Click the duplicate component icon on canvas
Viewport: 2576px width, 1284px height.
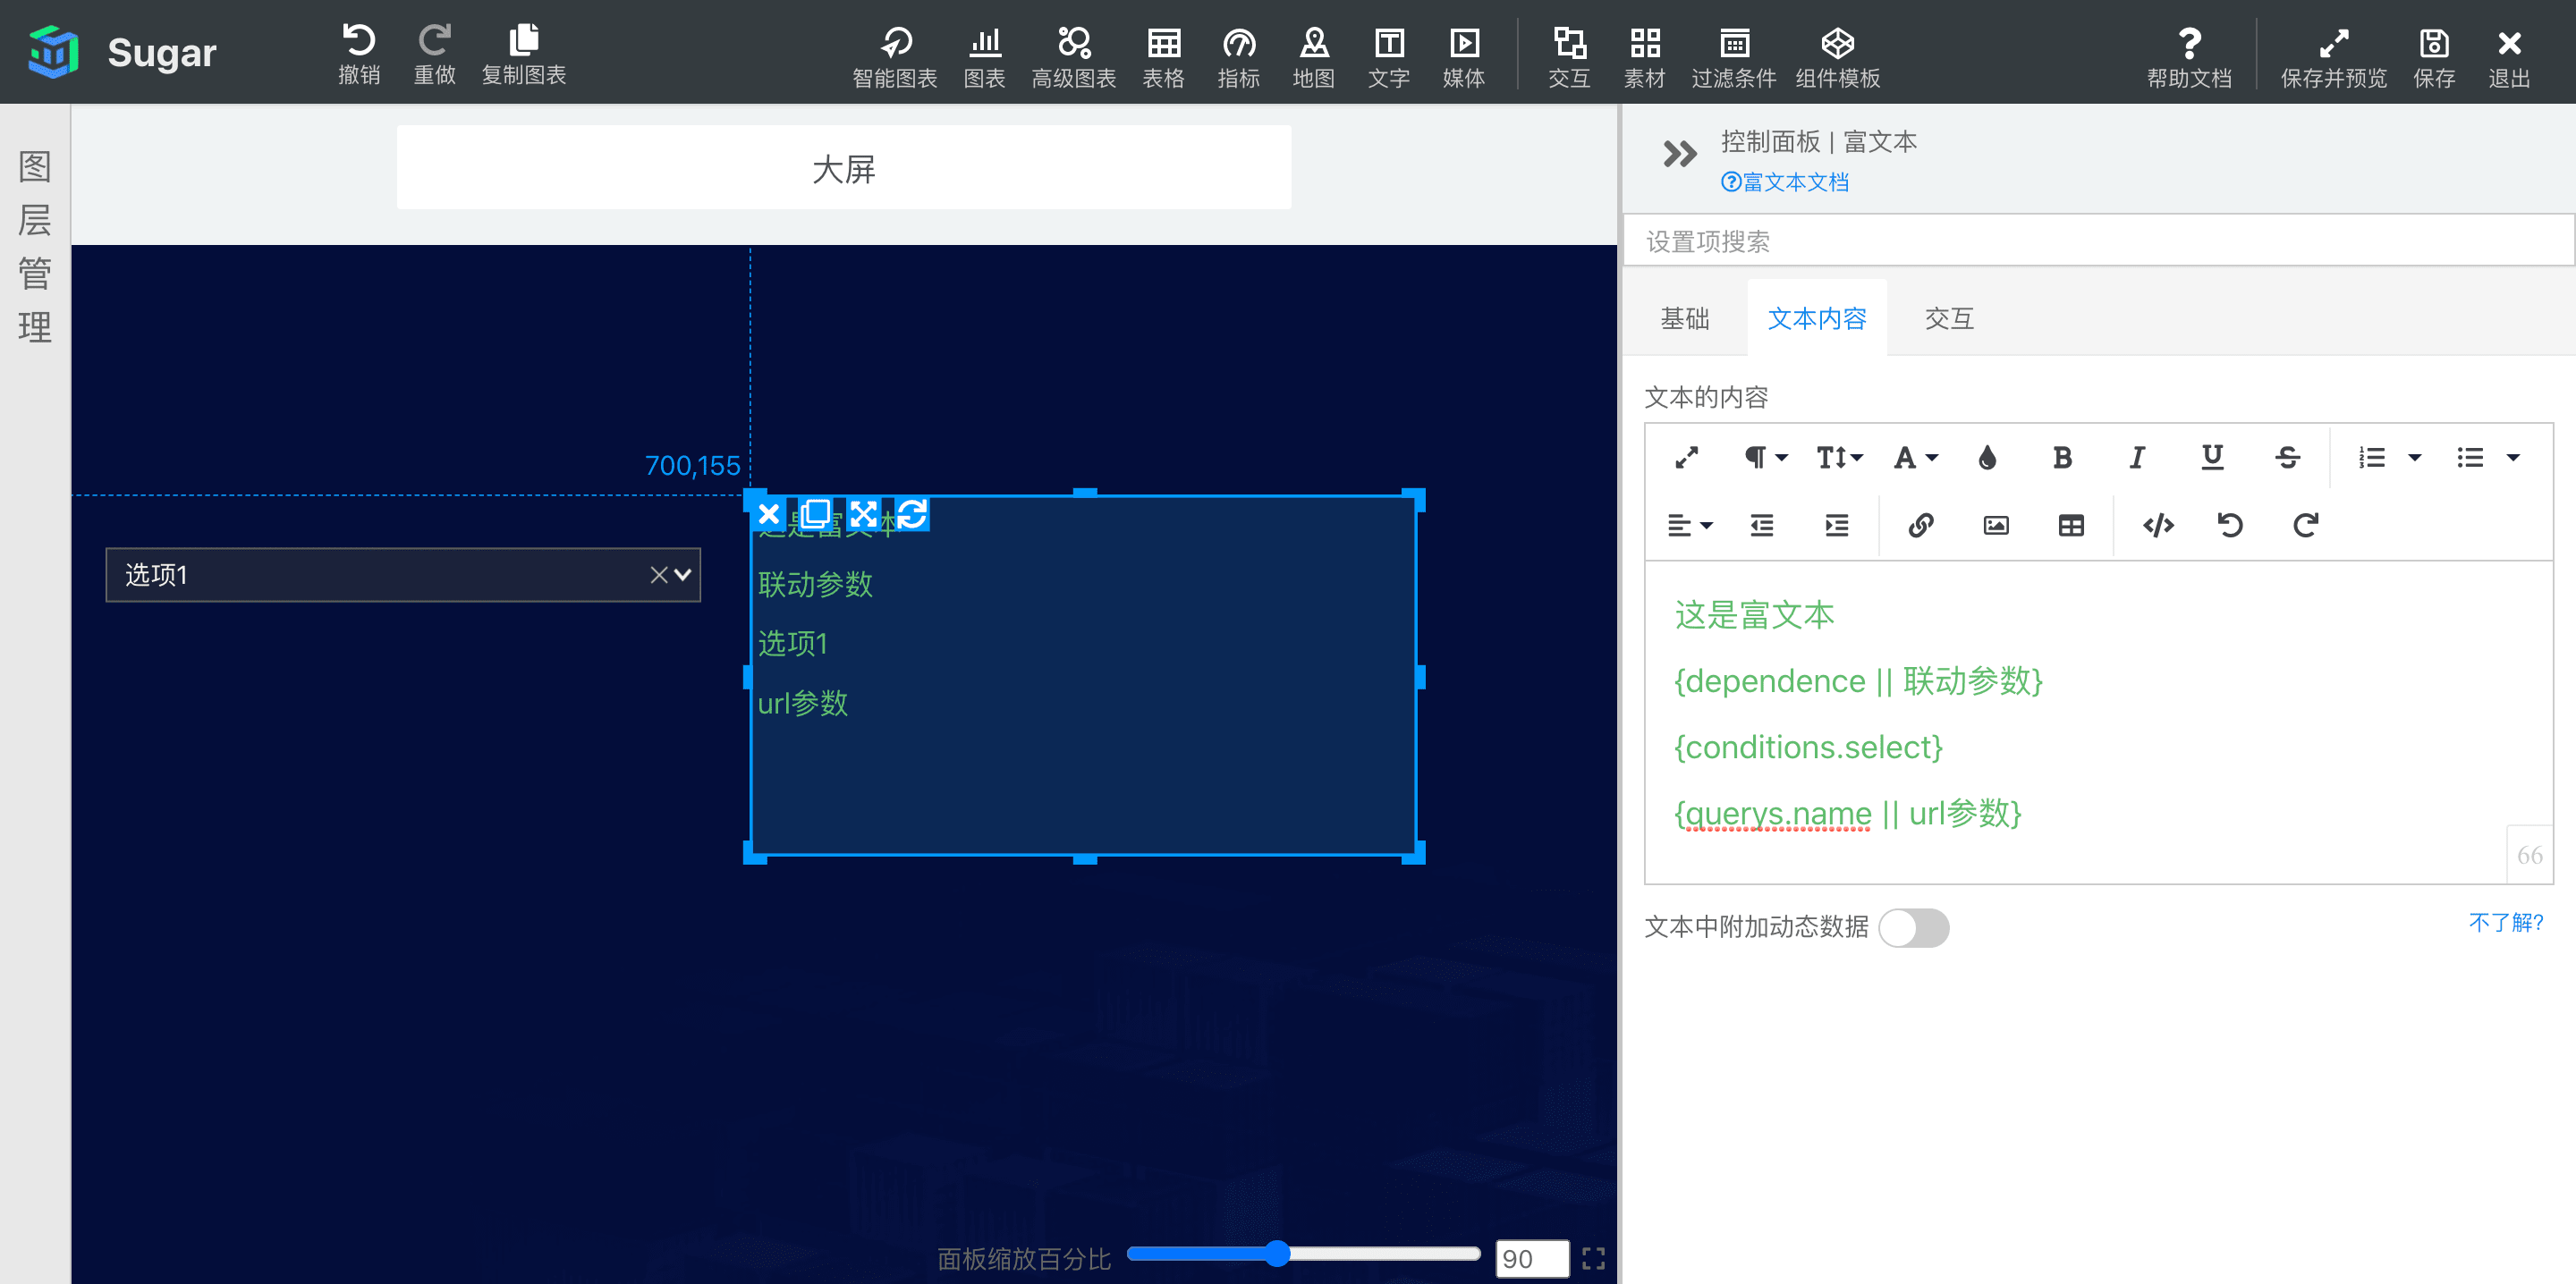tap(815, 514)
